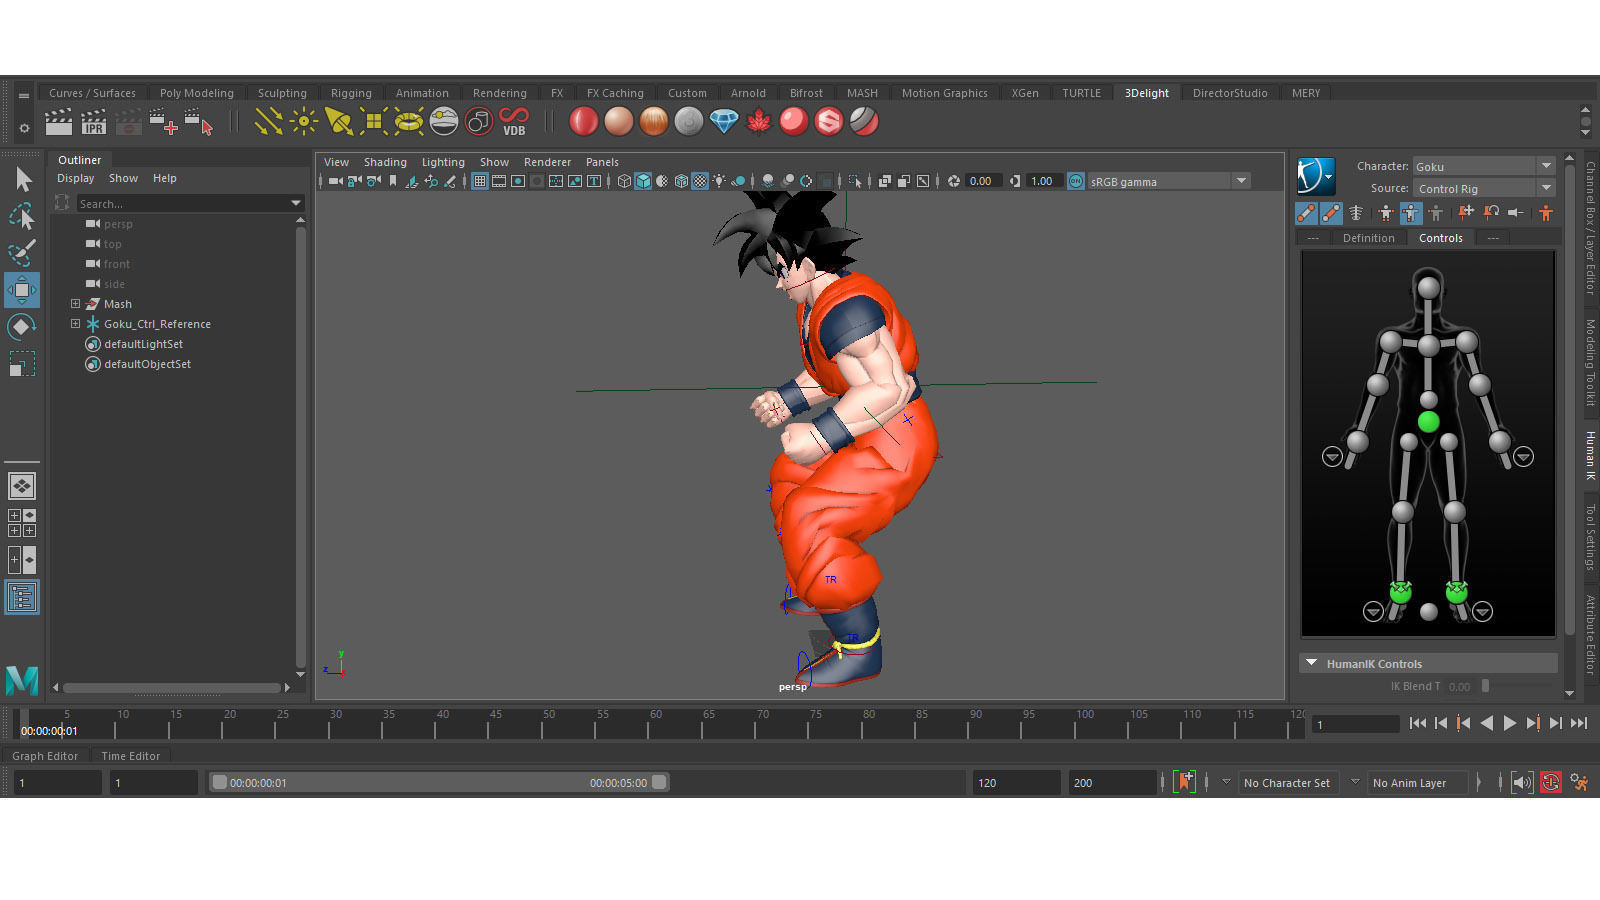Toggle the film gate in viewport
This screenshot has width=1600, height=900.
(499, 181)
